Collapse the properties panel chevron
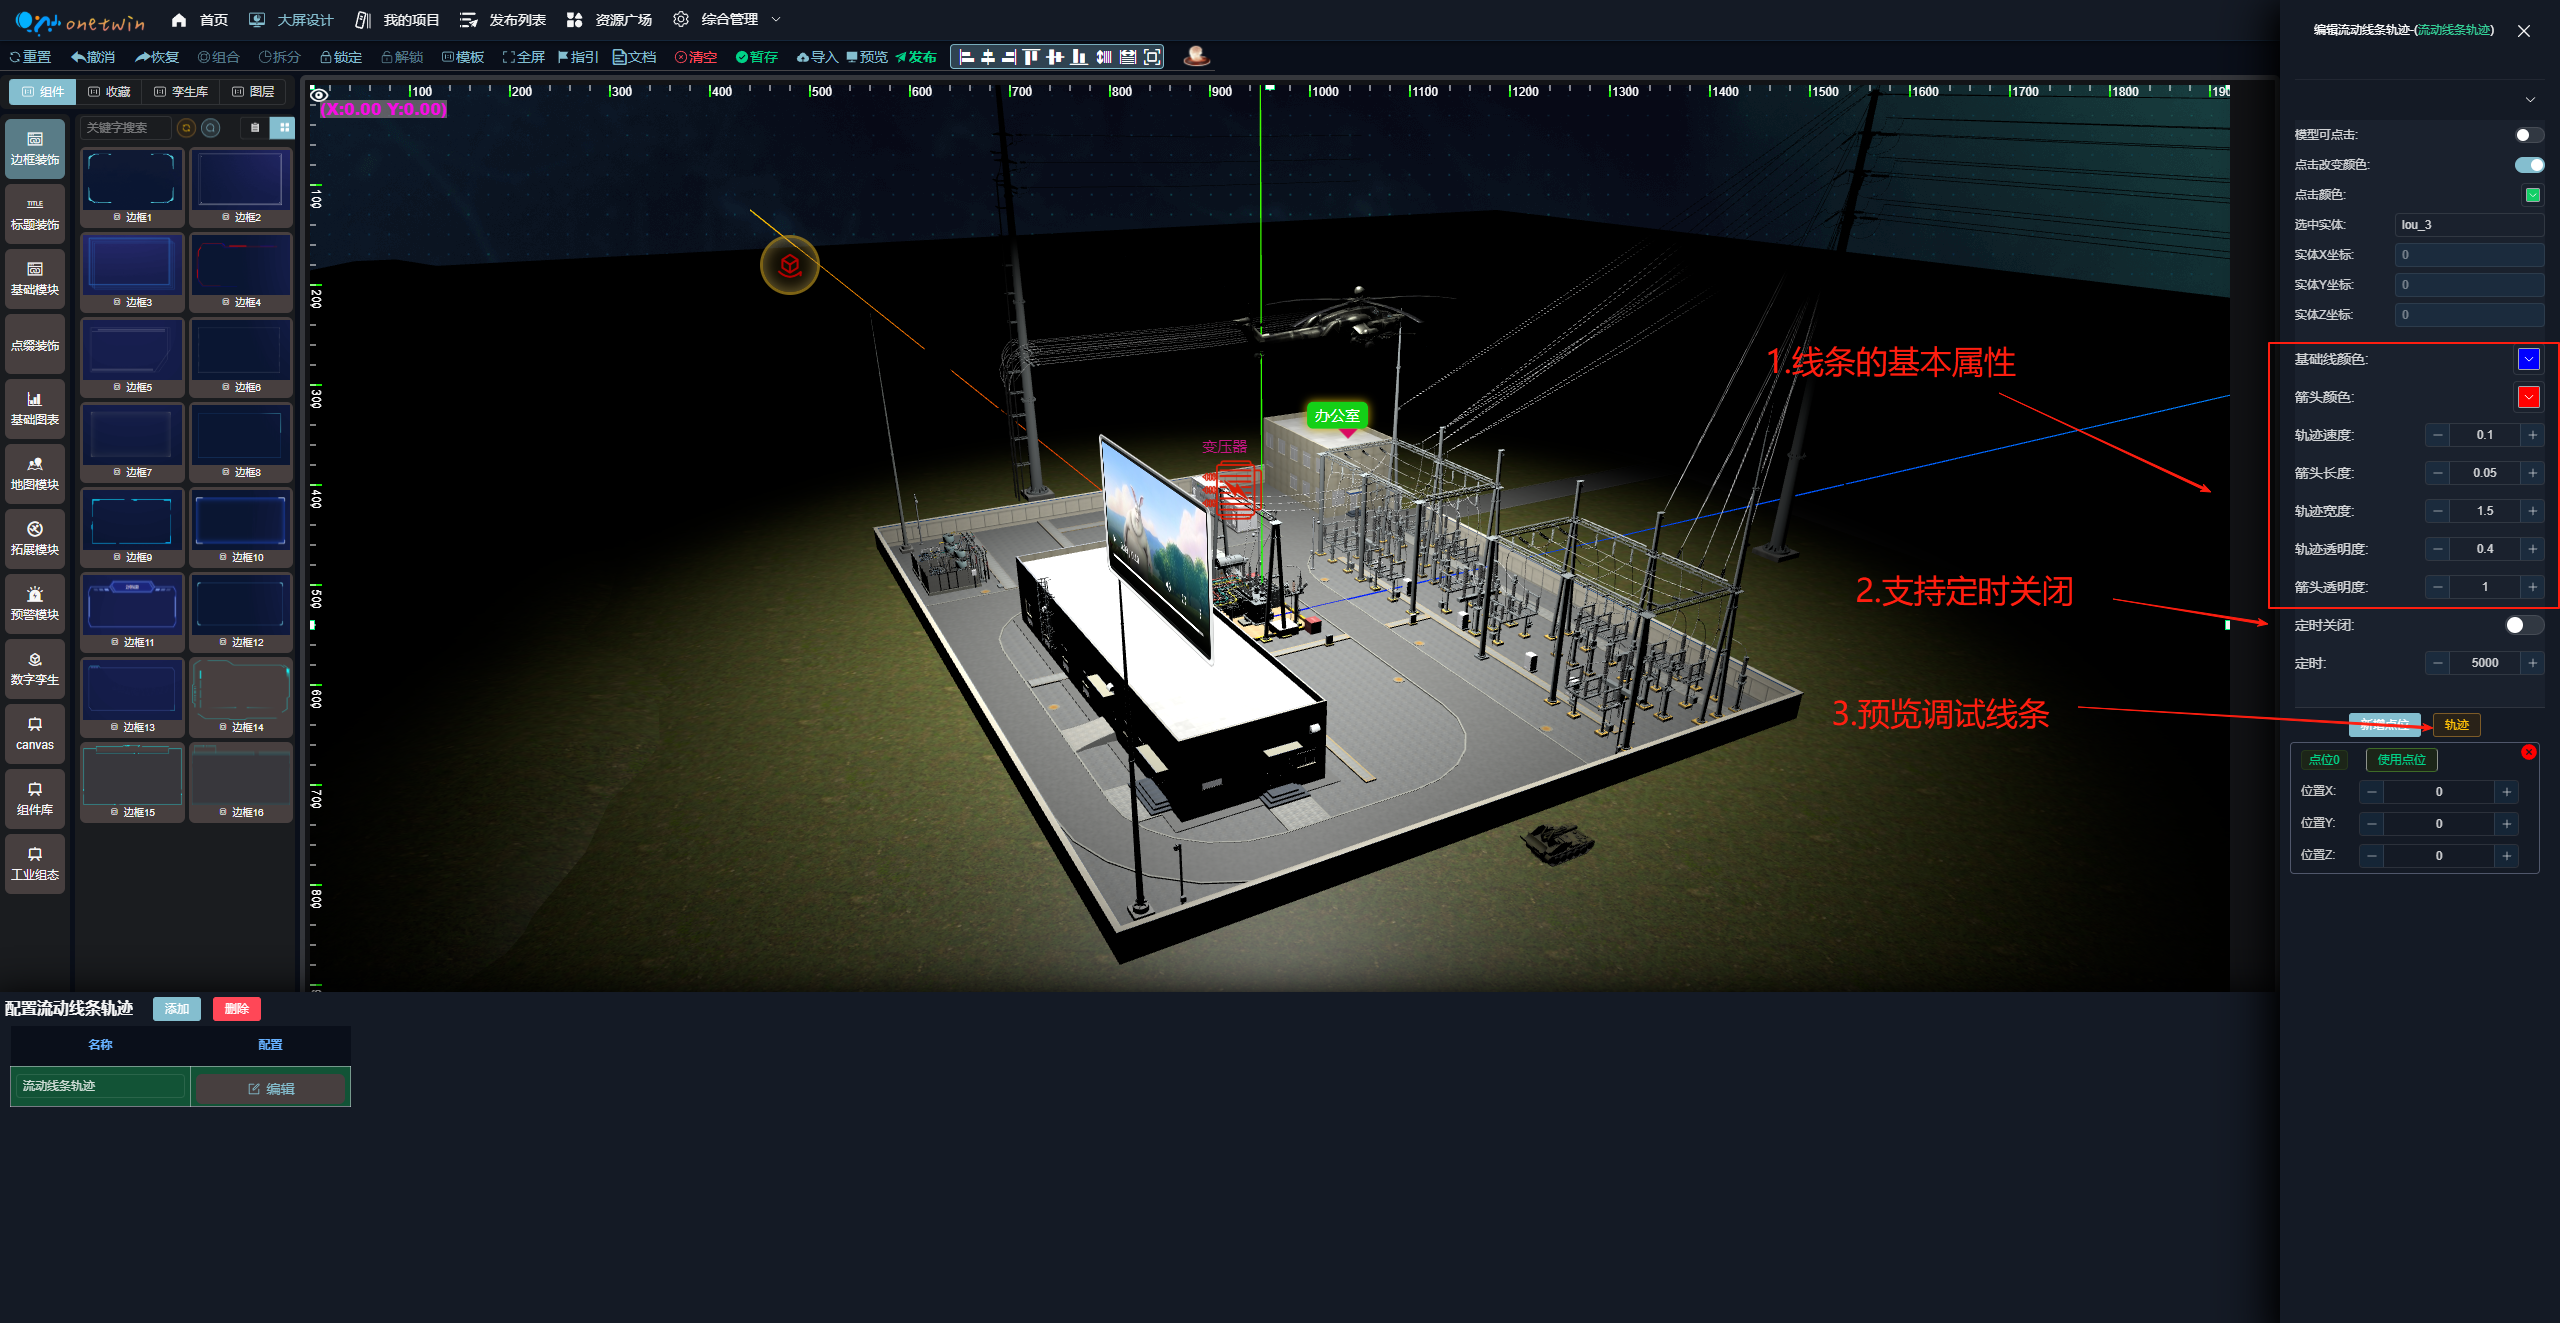The image size is (2560, 1323). click(x=2530, y=100)
